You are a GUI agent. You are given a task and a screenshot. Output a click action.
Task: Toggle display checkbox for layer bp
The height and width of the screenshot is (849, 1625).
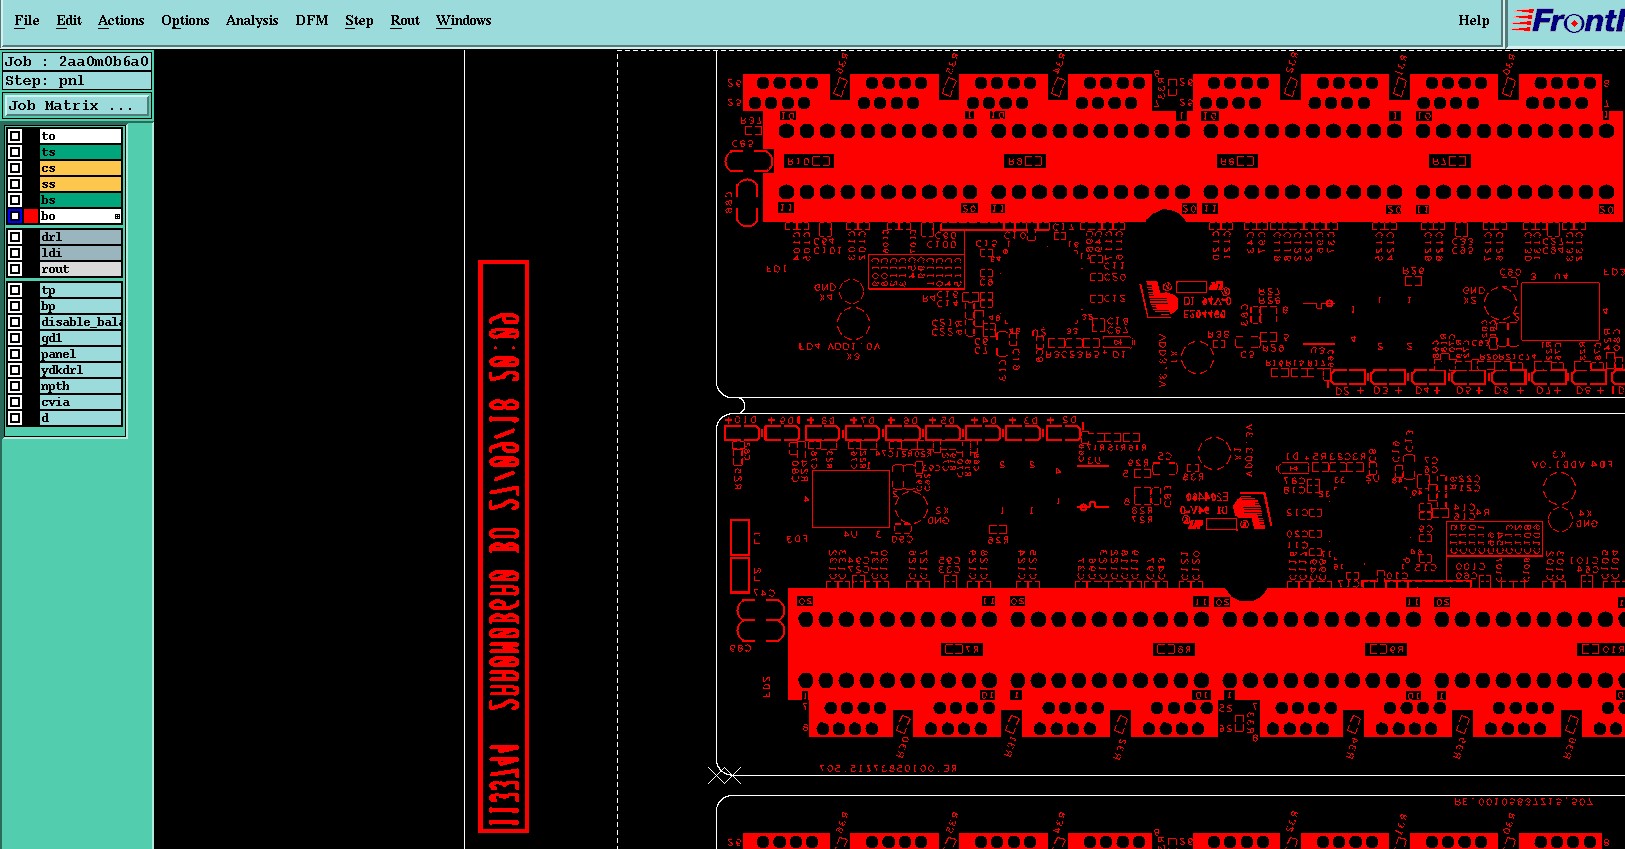15,306
